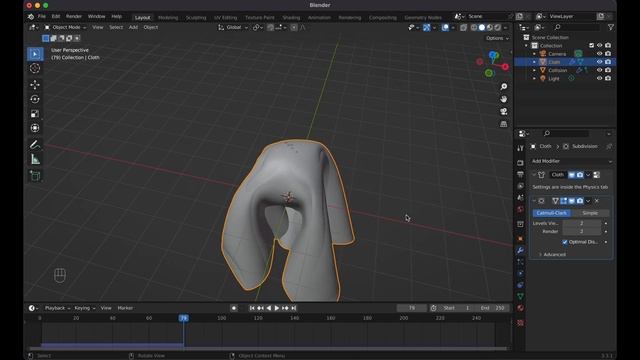This screenshot has height=360, width=640.
Task: Open the Physics properties tab
Action: [x=520, y=273]
